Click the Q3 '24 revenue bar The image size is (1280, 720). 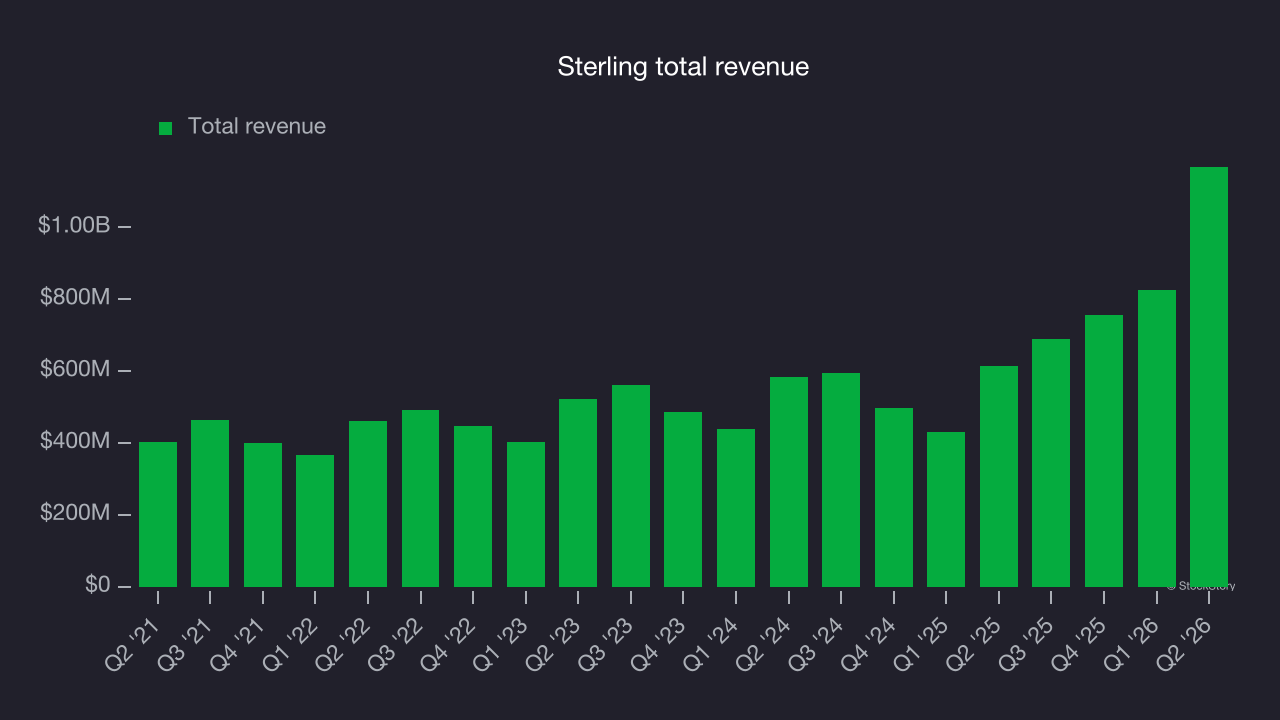[x=841, y=480]
